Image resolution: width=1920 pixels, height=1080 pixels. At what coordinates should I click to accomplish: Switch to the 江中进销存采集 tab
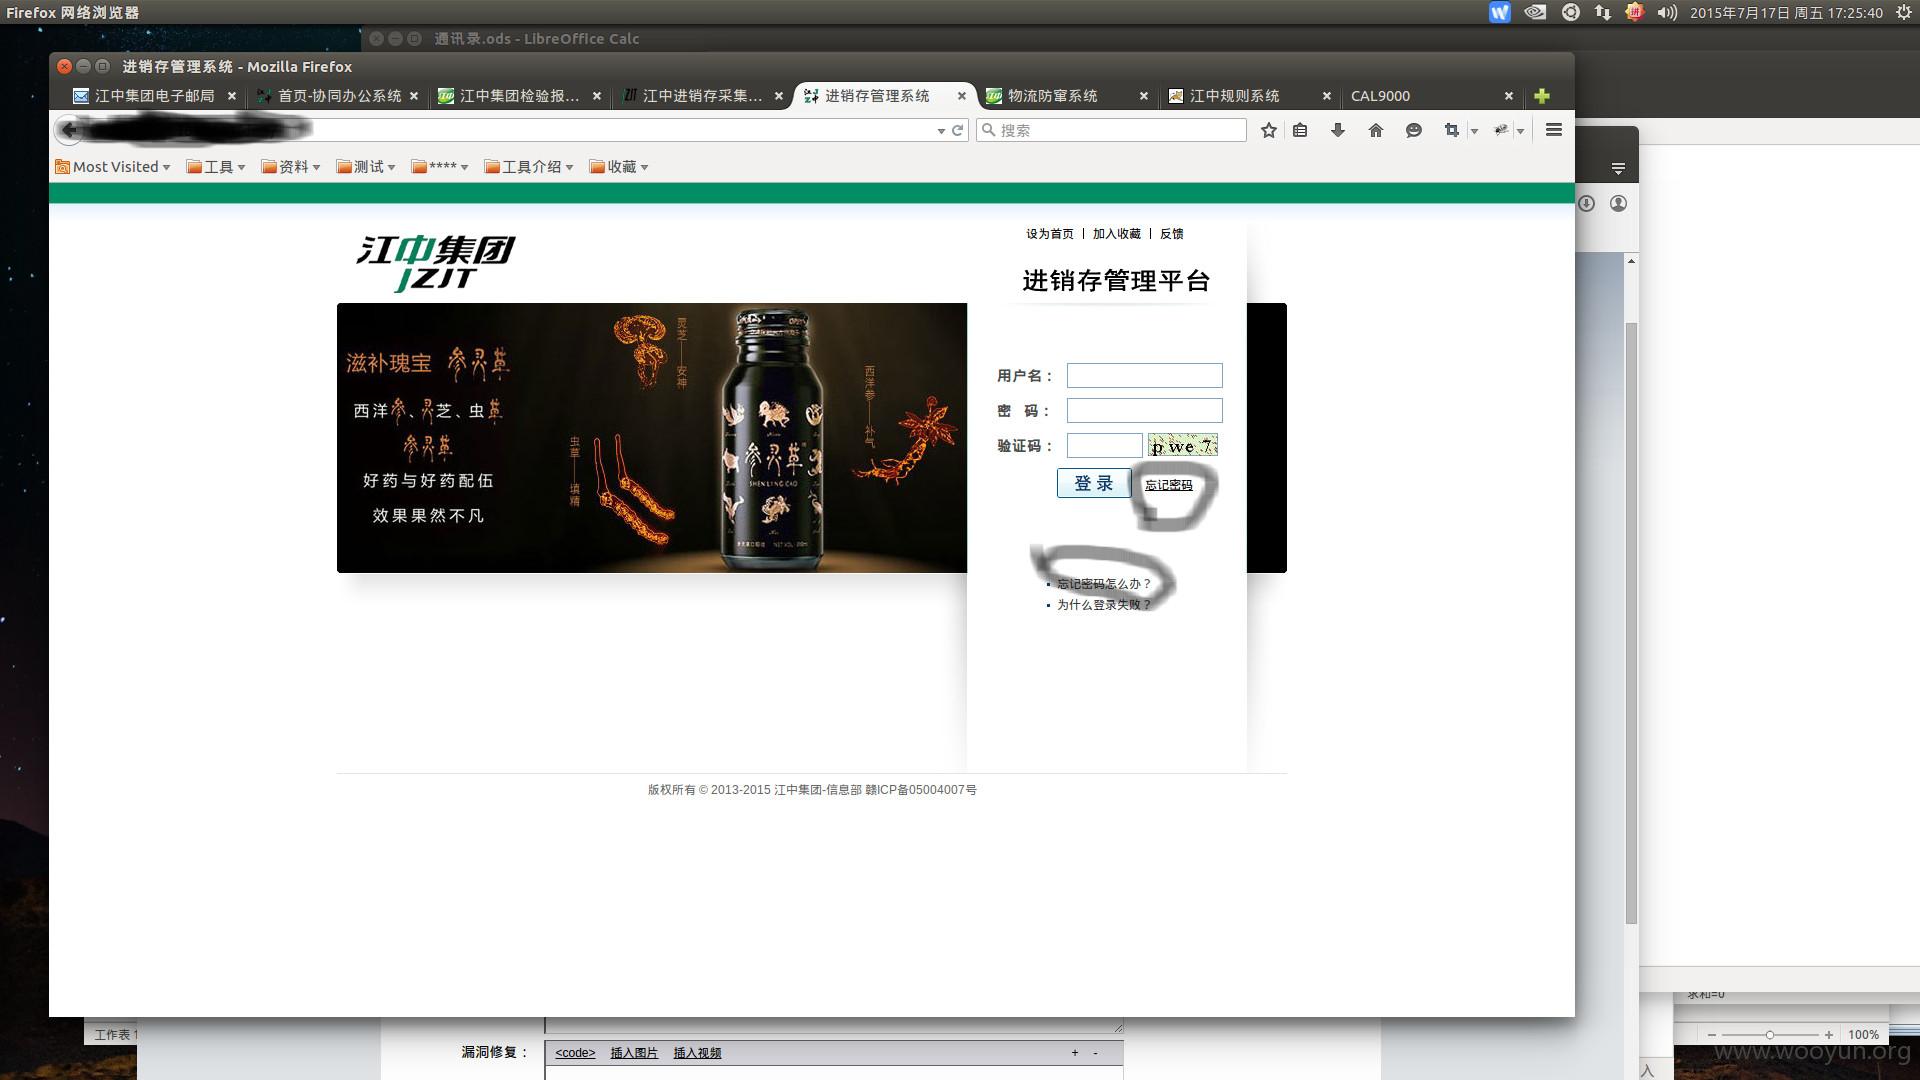coord(703,96)
